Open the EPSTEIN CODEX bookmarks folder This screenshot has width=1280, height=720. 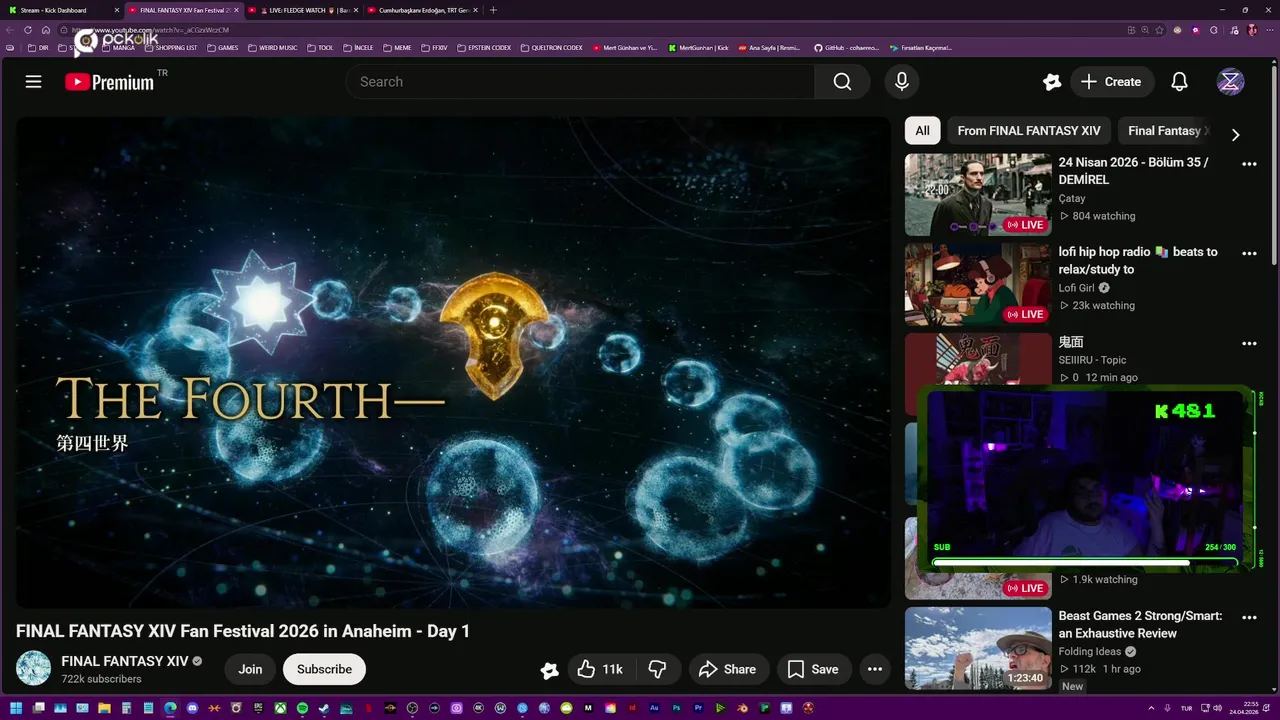pos(484,48)
